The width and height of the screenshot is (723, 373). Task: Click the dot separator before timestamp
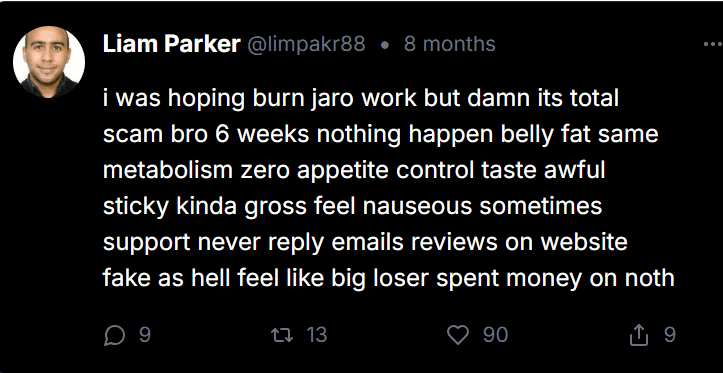point(385,46)
